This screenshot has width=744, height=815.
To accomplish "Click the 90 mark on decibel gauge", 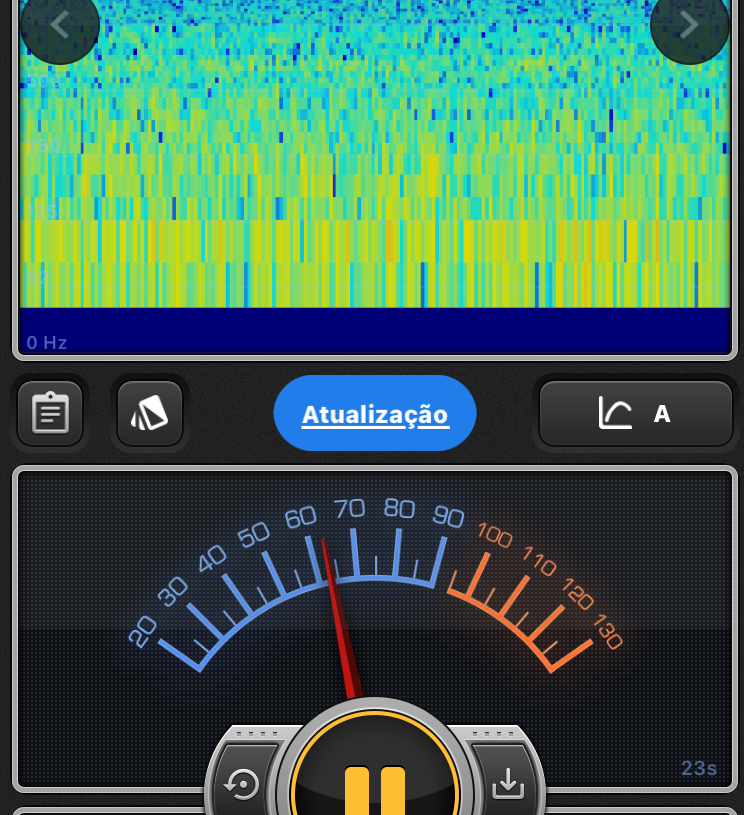I will click(448, 516).
